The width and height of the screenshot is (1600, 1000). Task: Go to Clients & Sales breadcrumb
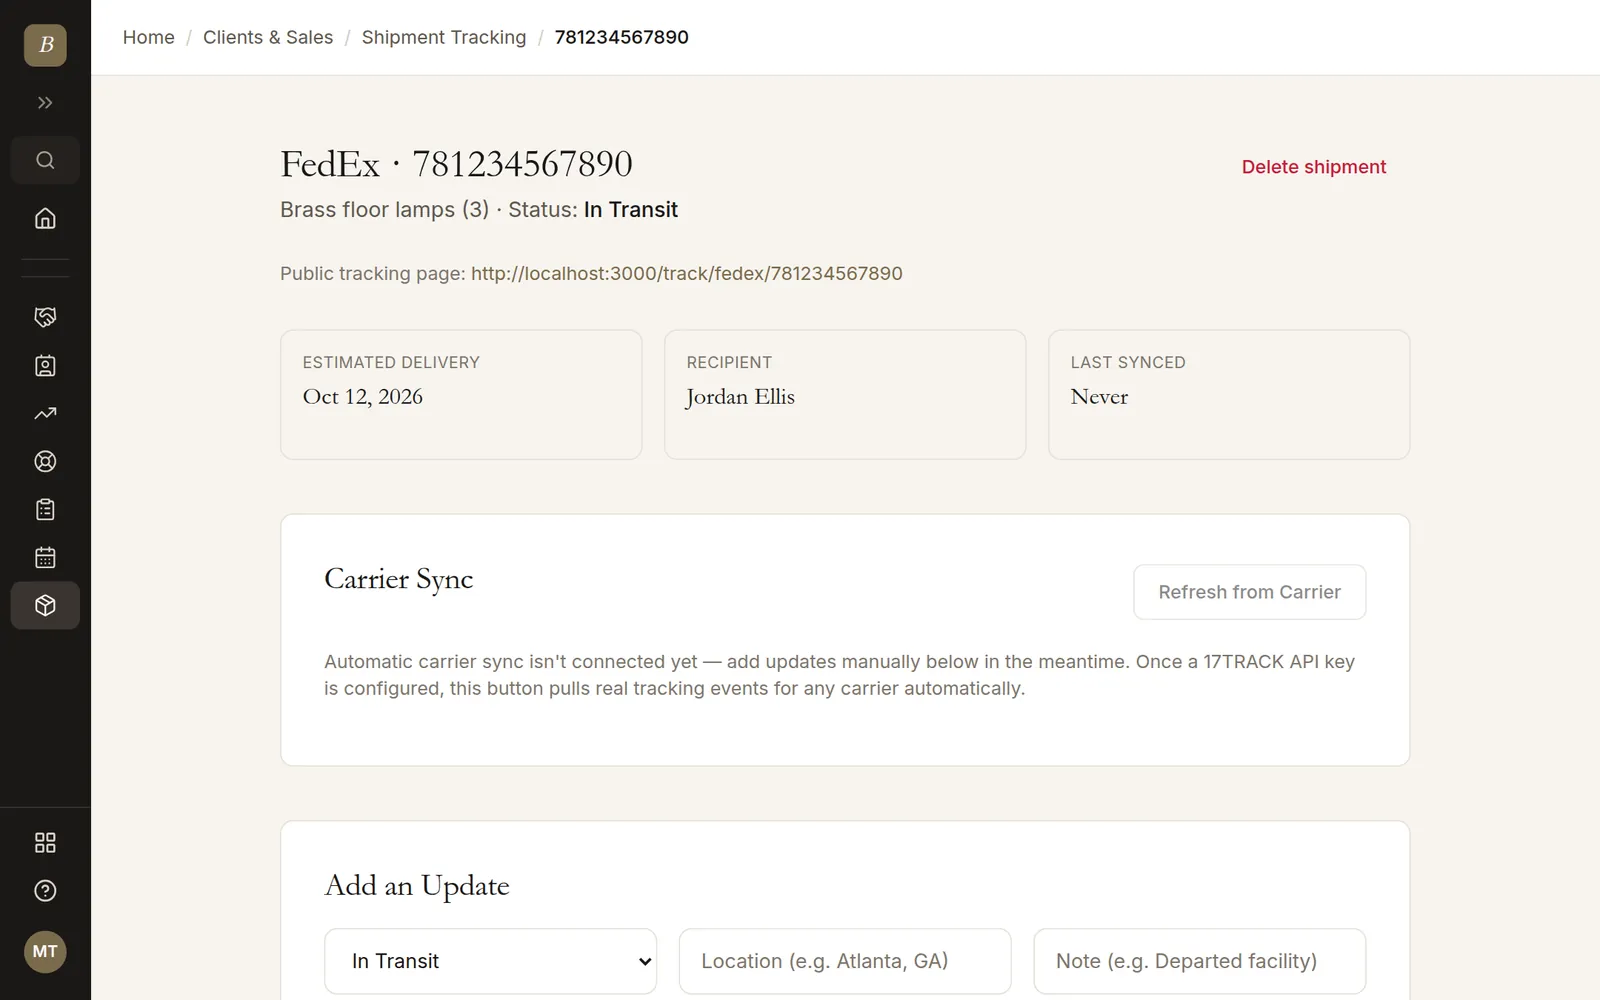point(268,37)
